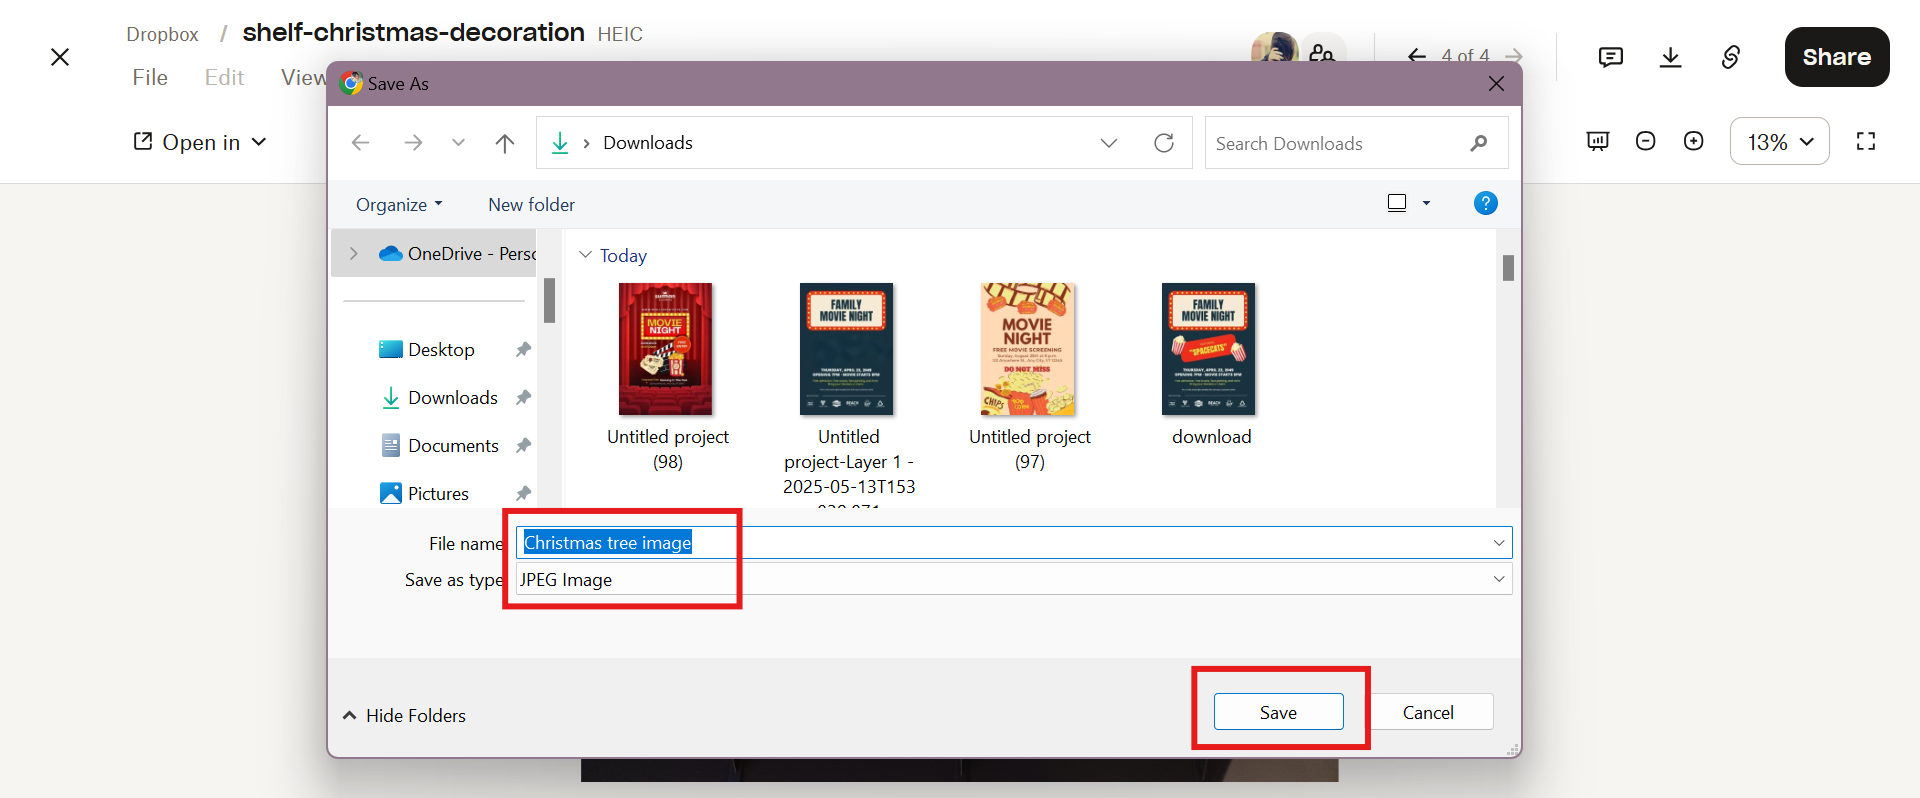The width and height of the screenshot is (1920, 798).
Task: Select OneDrive - Personal in sidebar
Action: (x=457, y=254)
